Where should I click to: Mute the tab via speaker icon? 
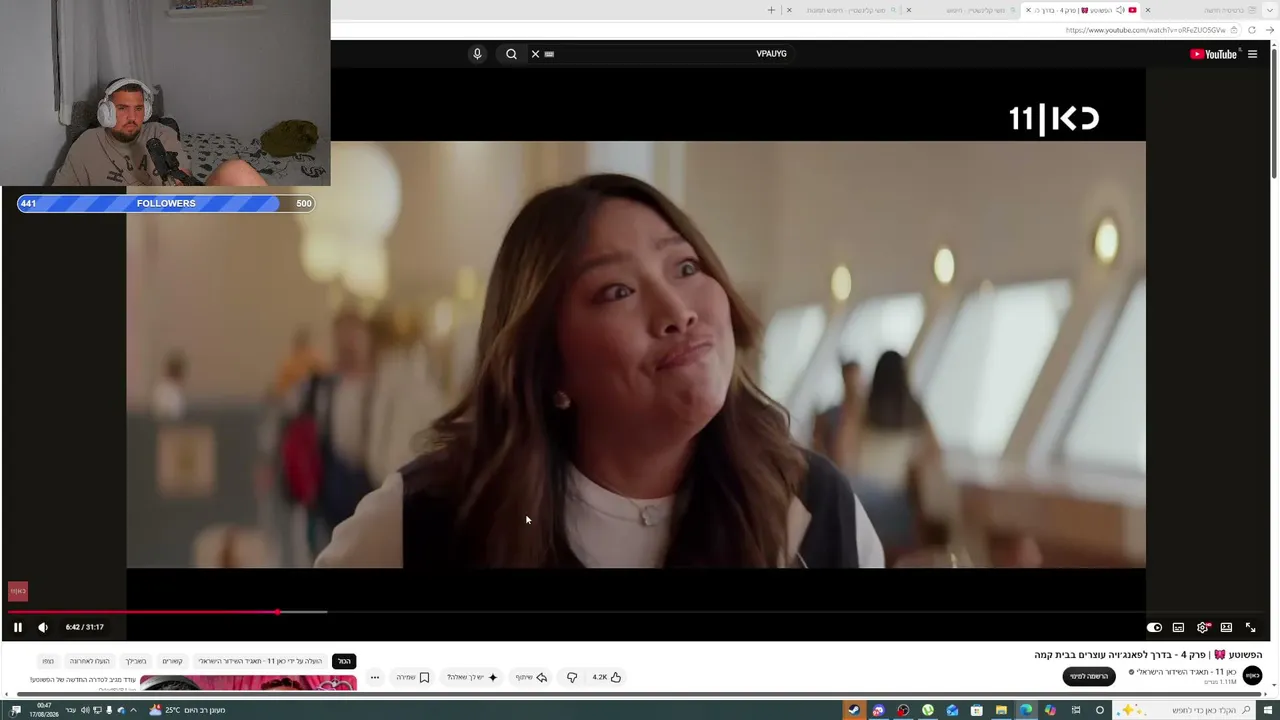click(x=1120, y=10)
